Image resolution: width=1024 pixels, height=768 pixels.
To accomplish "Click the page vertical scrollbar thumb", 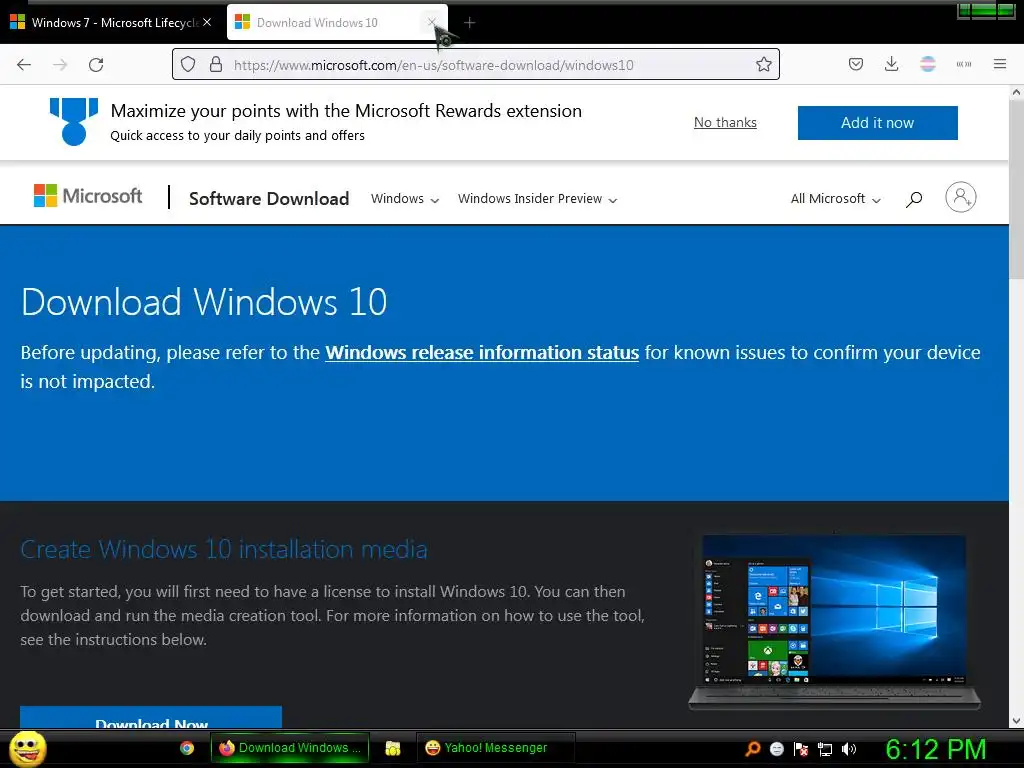I will click(1016, 189).
